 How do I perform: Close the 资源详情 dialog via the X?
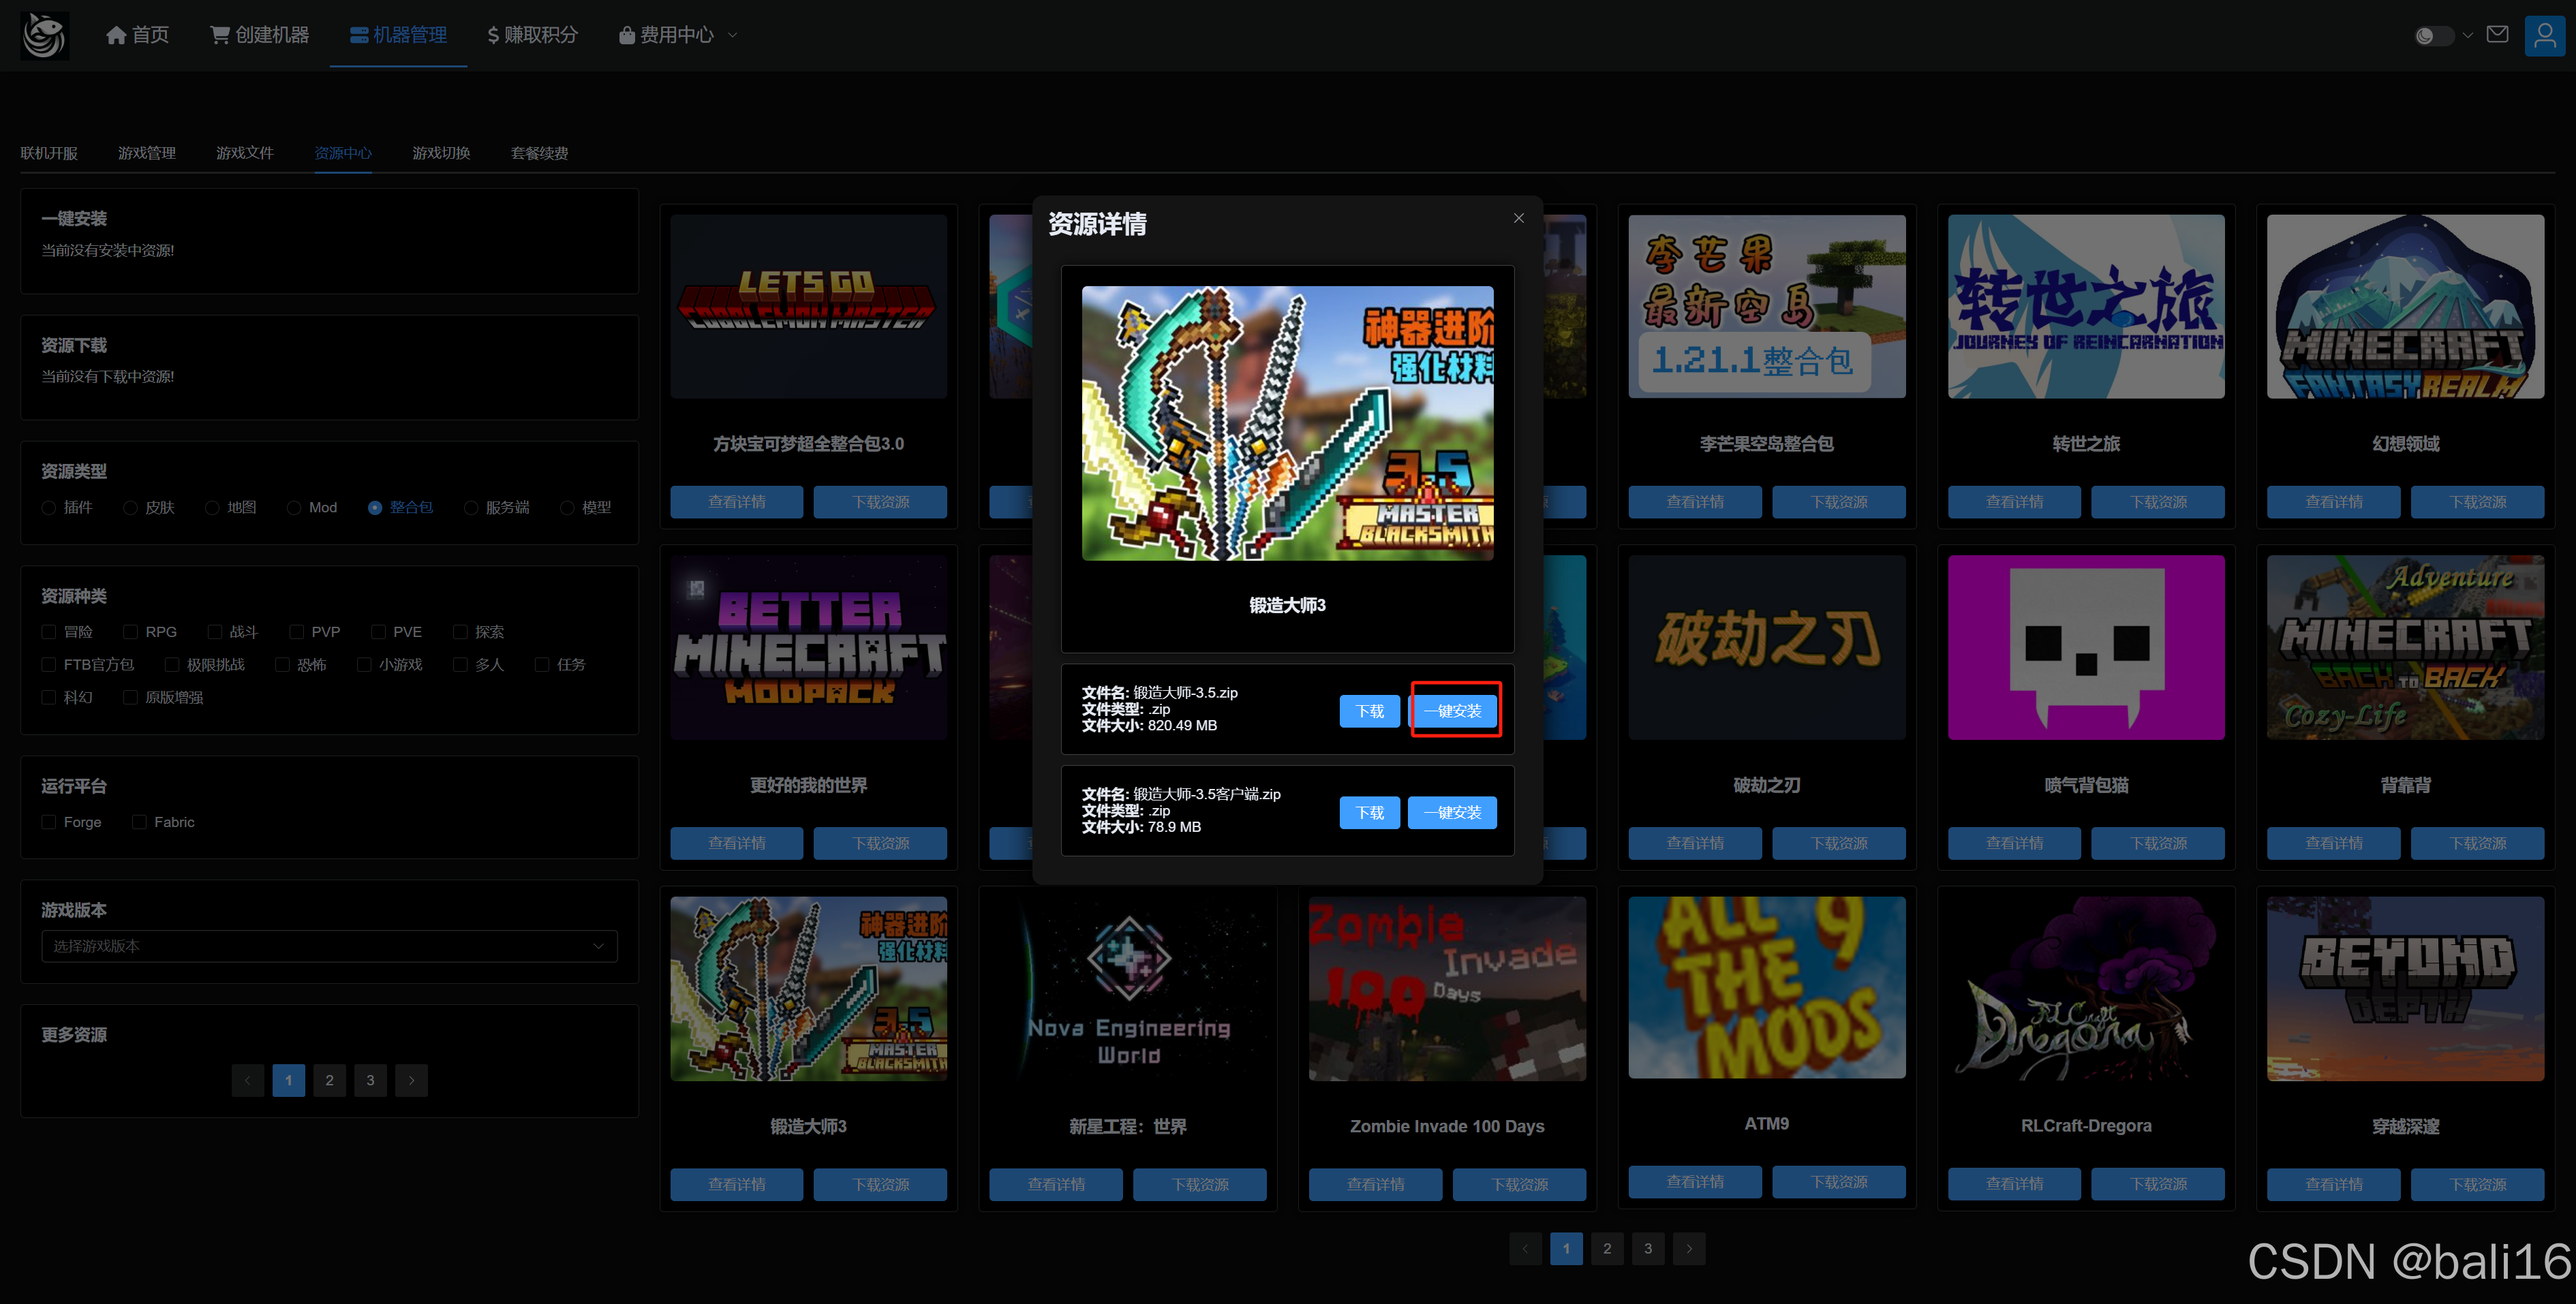pyautogui.click(x=1518, y=218)
